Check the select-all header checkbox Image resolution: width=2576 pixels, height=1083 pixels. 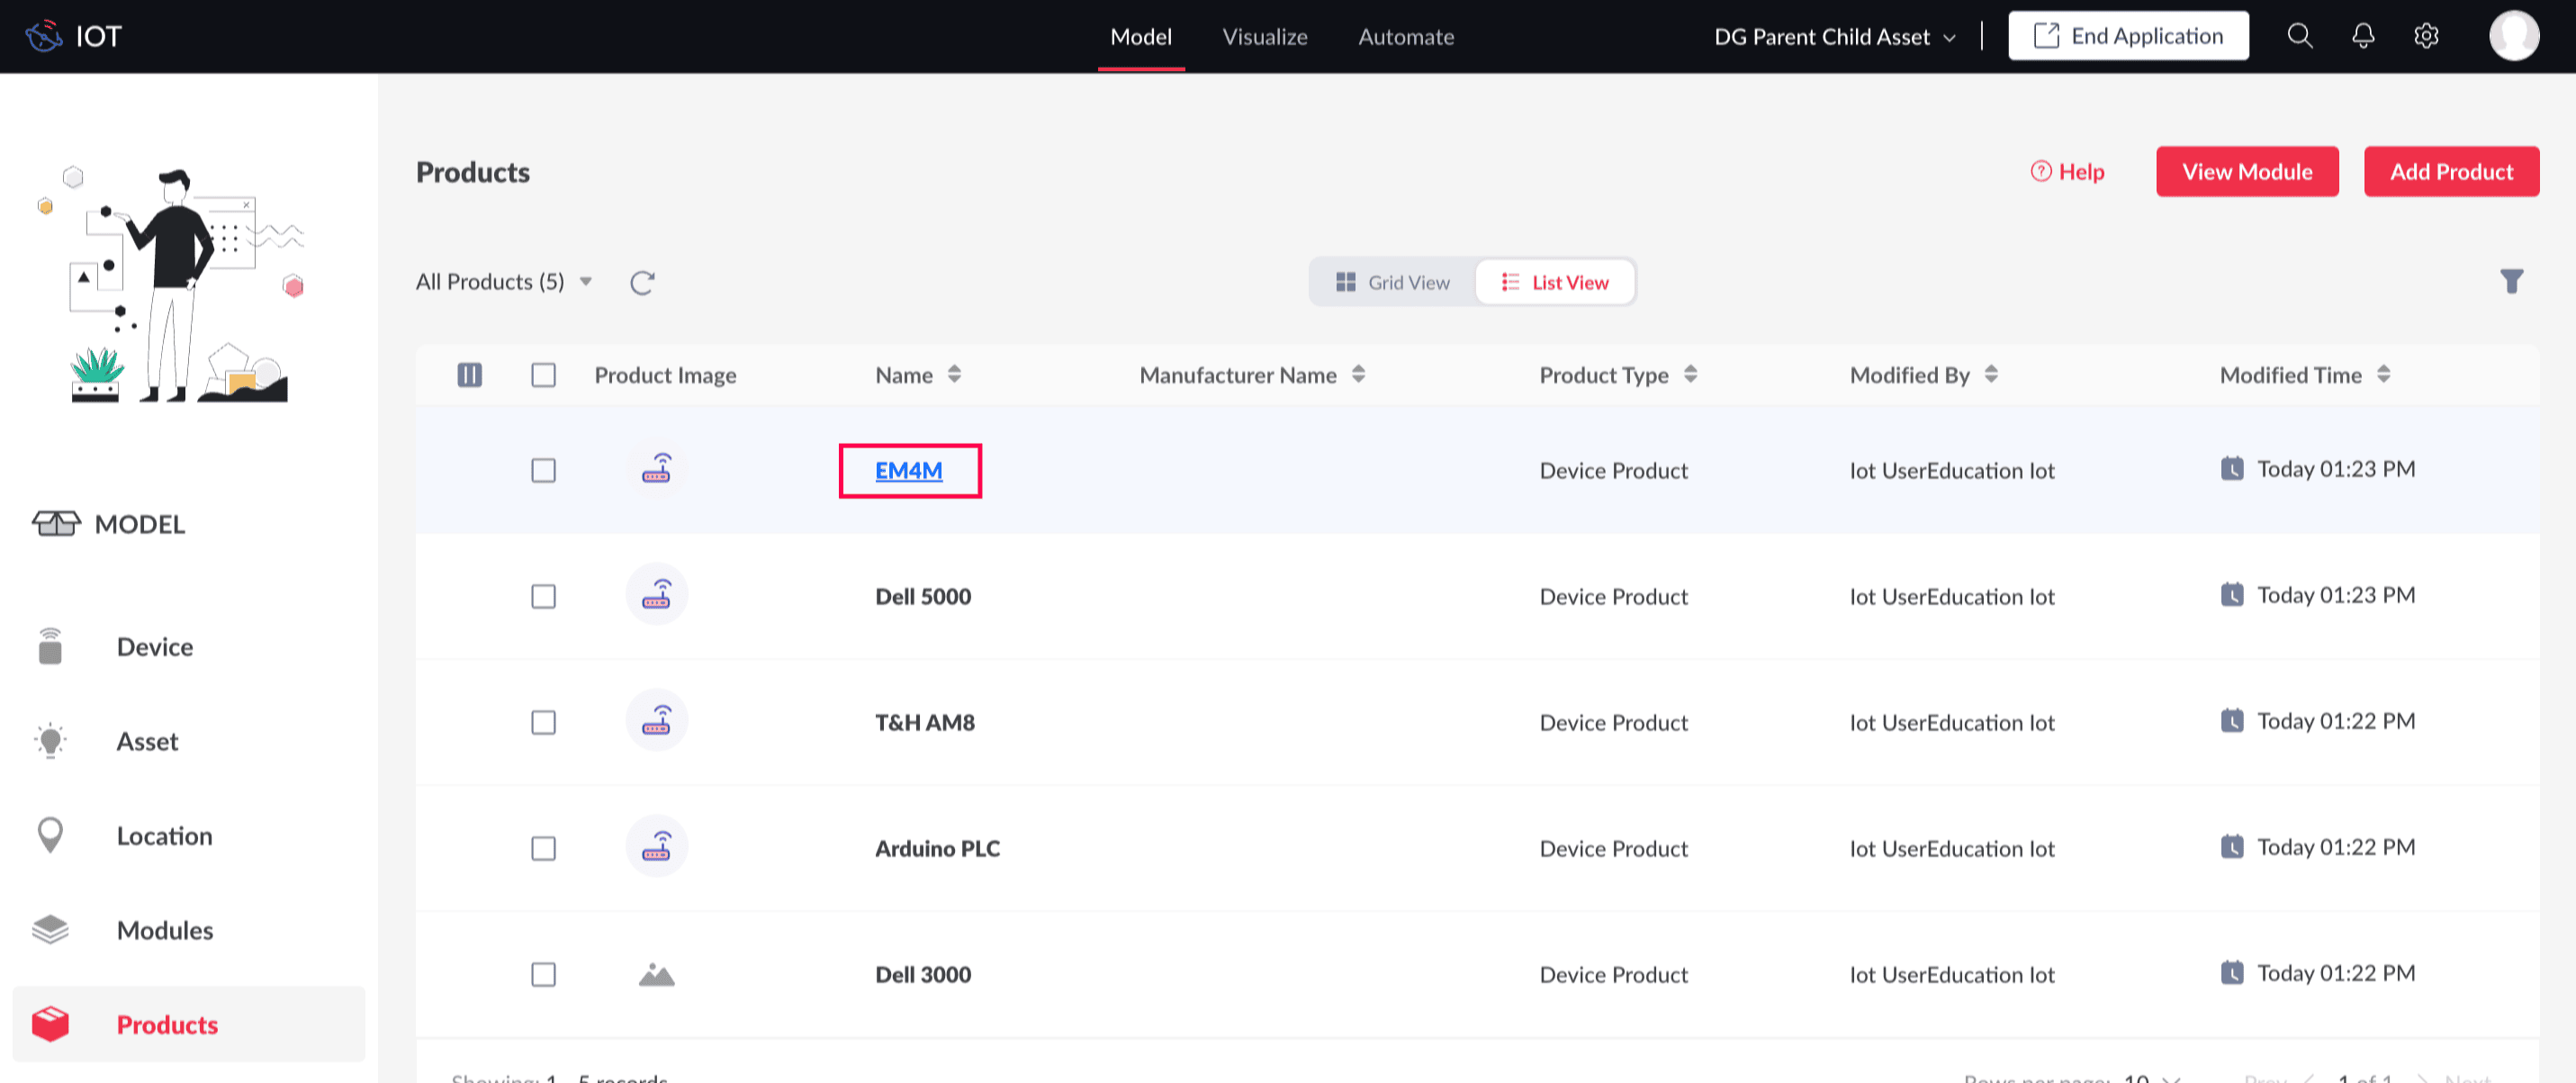pos(543,375)
